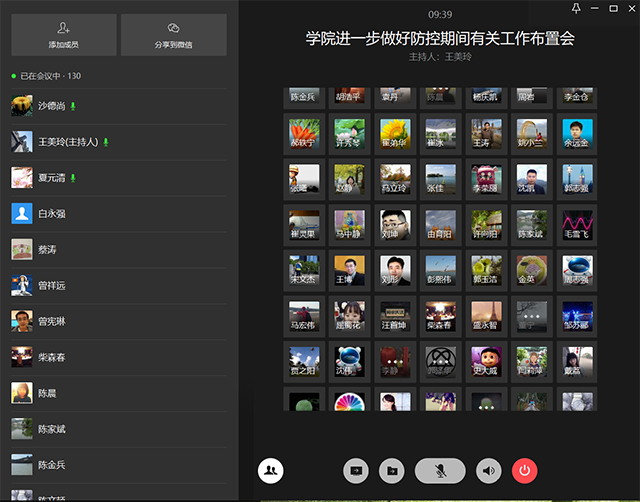Click 白永强's blue default avatar
The height and width of the screenshot is (502, 640).
(22, 213)
